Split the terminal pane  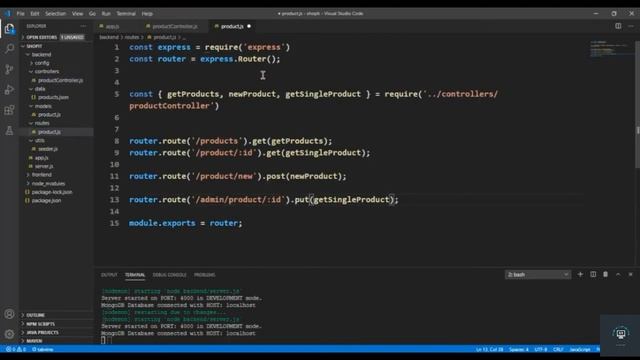point(593,274)
